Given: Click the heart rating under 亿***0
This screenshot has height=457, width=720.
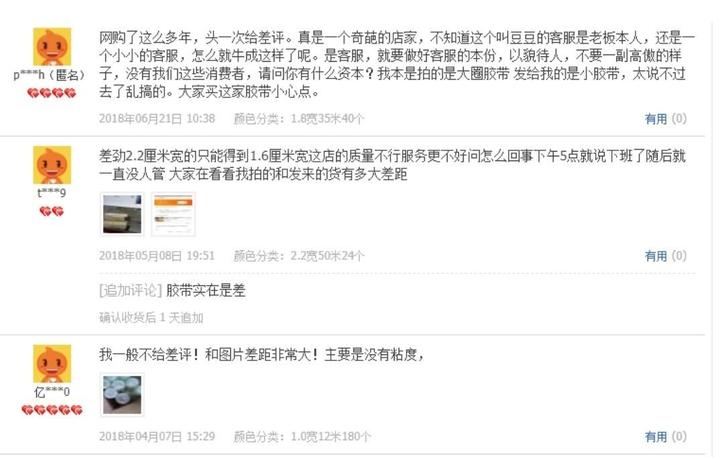Looking at the screenshot, I should pos(52,410).
